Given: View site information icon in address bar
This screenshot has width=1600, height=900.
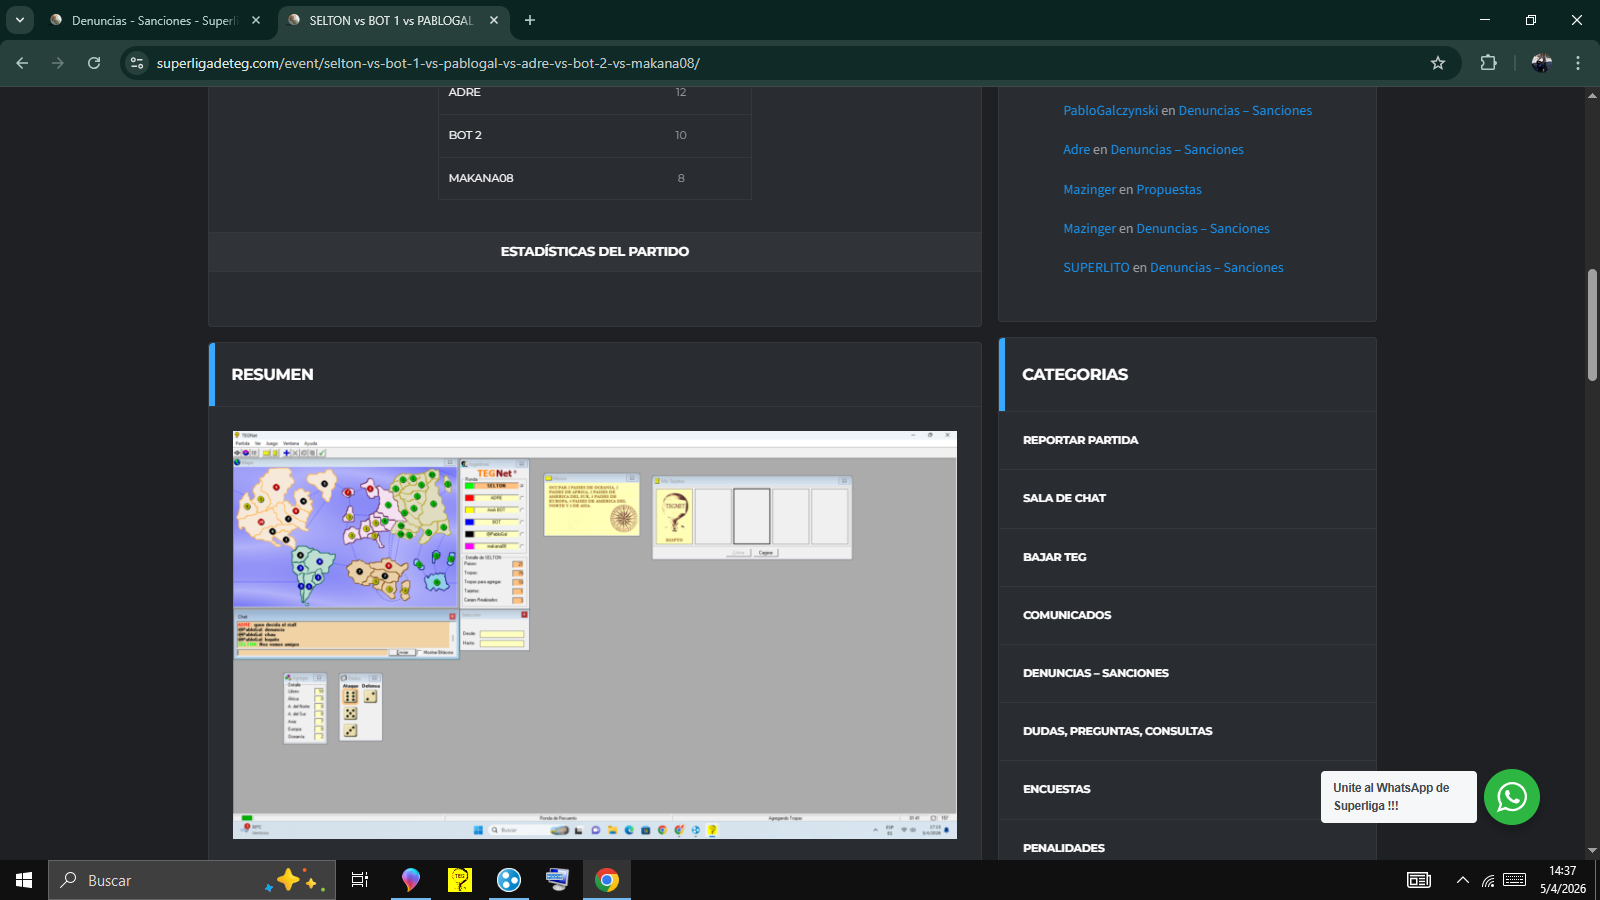Looking at the screenshot, I should click(137, 63).
